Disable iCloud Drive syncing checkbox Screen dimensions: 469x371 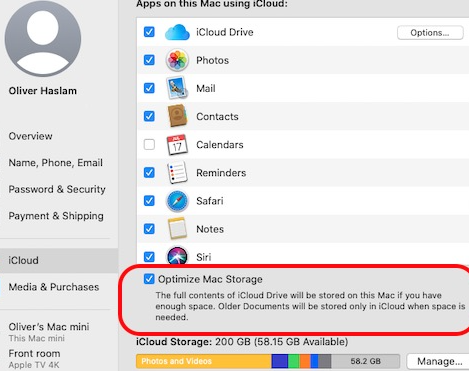click(x=149, y=32)
